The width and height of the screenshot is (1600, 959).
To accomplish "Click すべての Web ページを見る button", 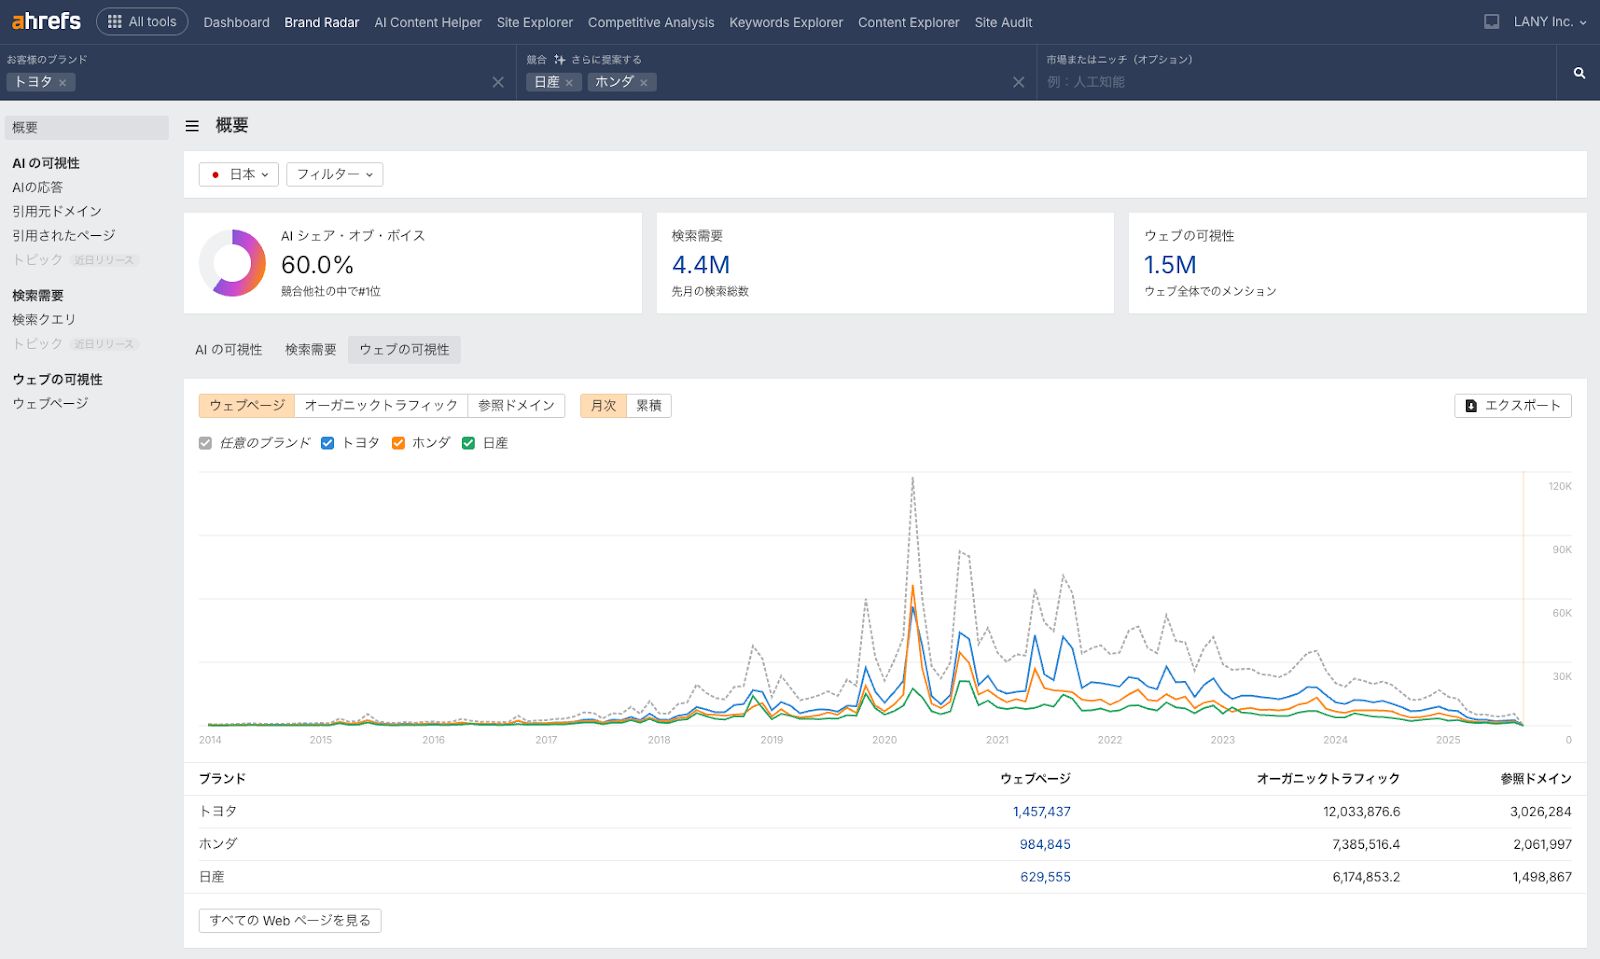I will 290,921.
